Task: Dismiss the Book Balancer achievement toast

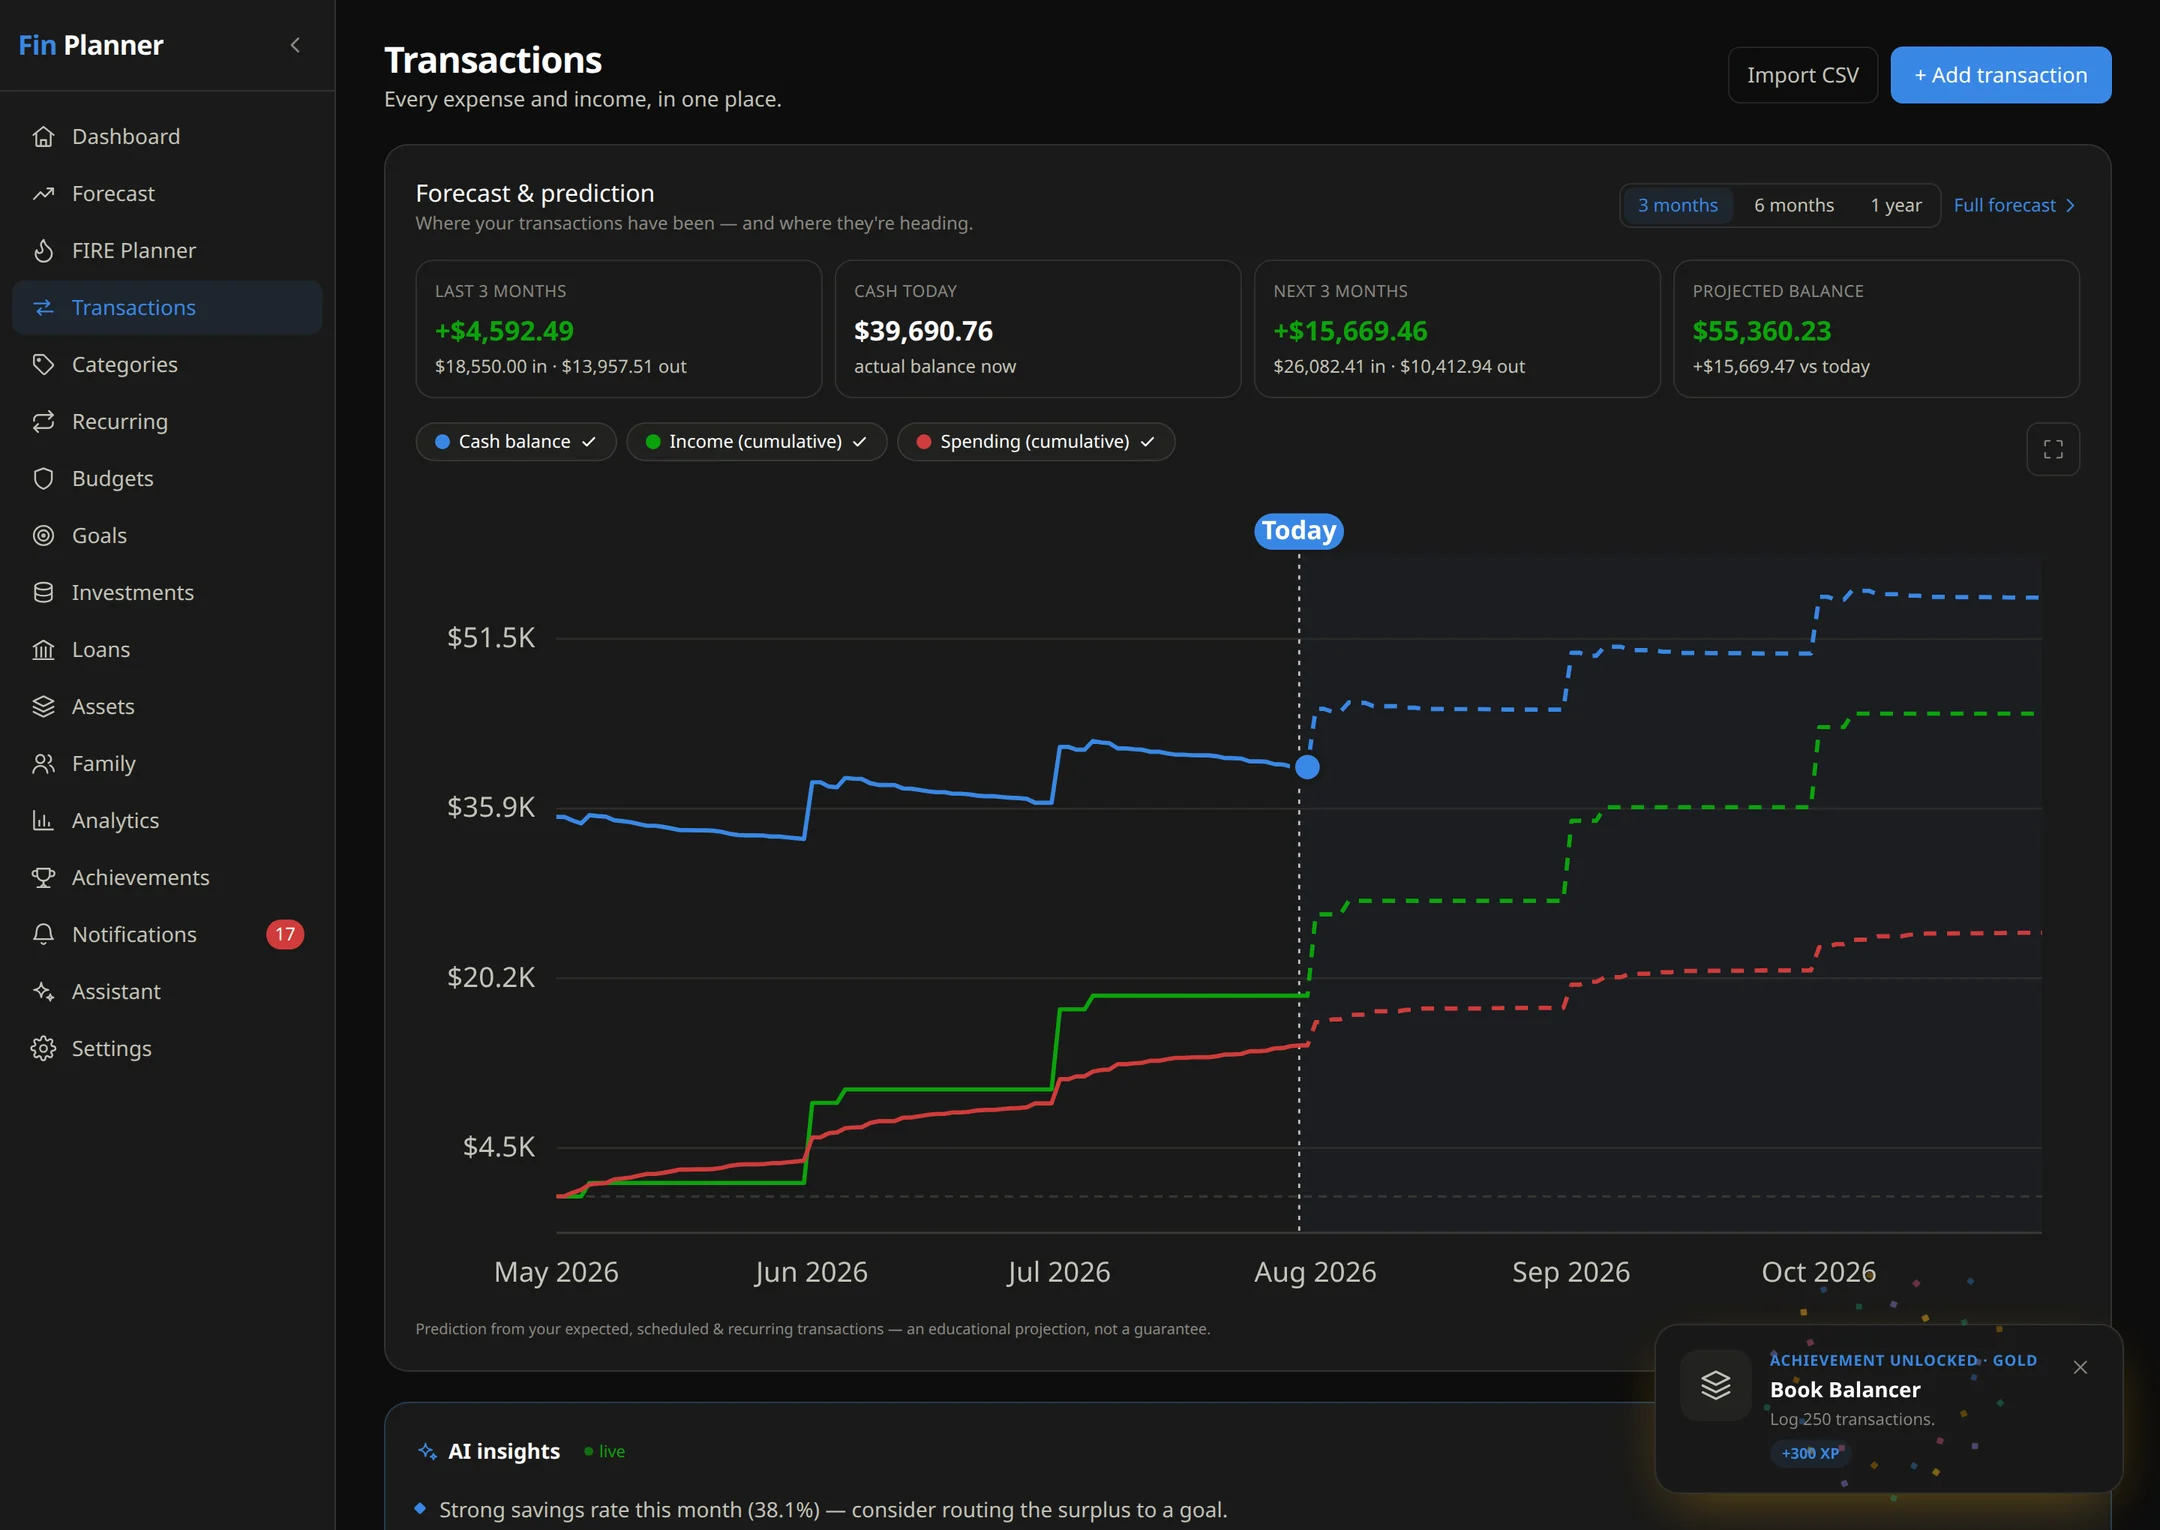Action: [x=2080, y=1367]
